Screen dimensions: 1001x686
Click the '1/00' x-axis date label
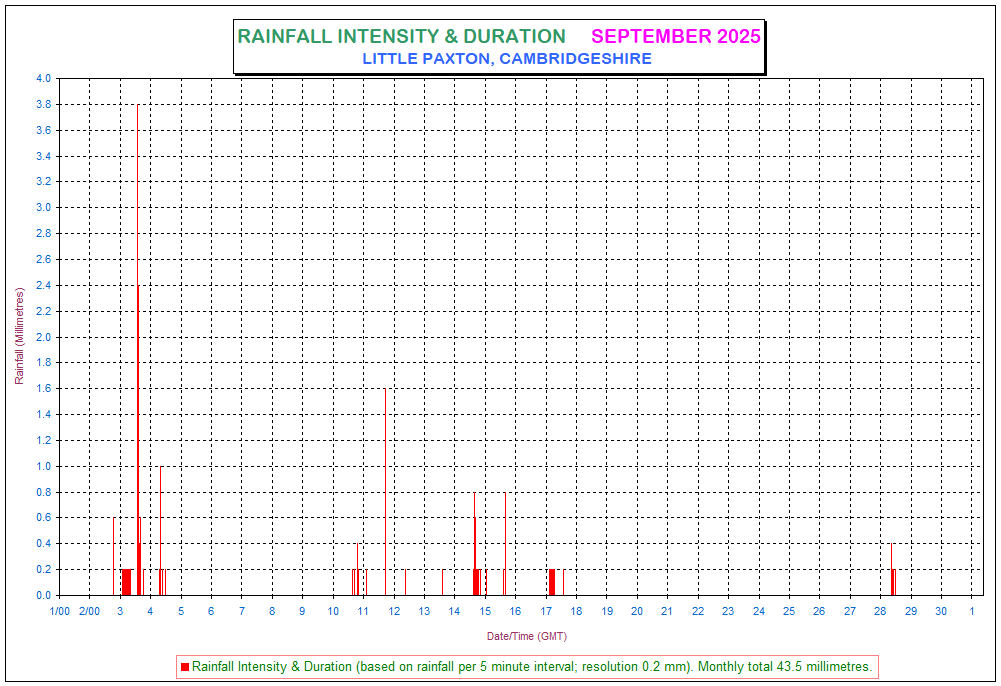(59, 611)
